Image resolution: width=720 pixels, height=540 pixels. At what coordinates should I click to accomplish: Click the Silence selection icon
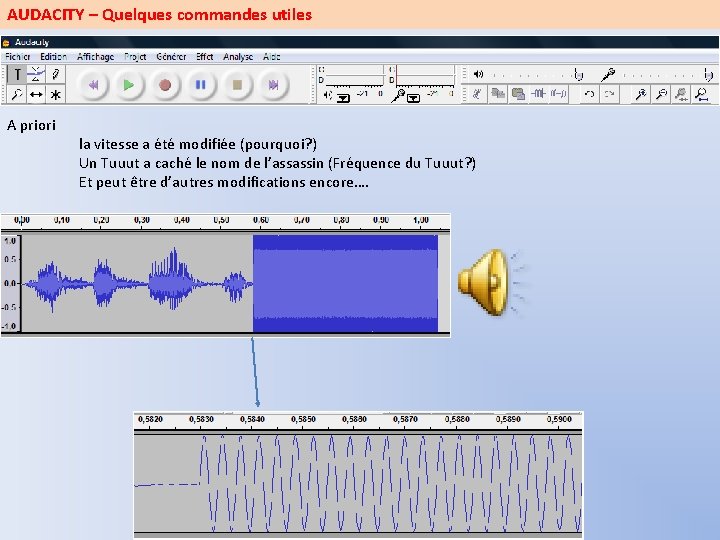(x=558, y=94)
